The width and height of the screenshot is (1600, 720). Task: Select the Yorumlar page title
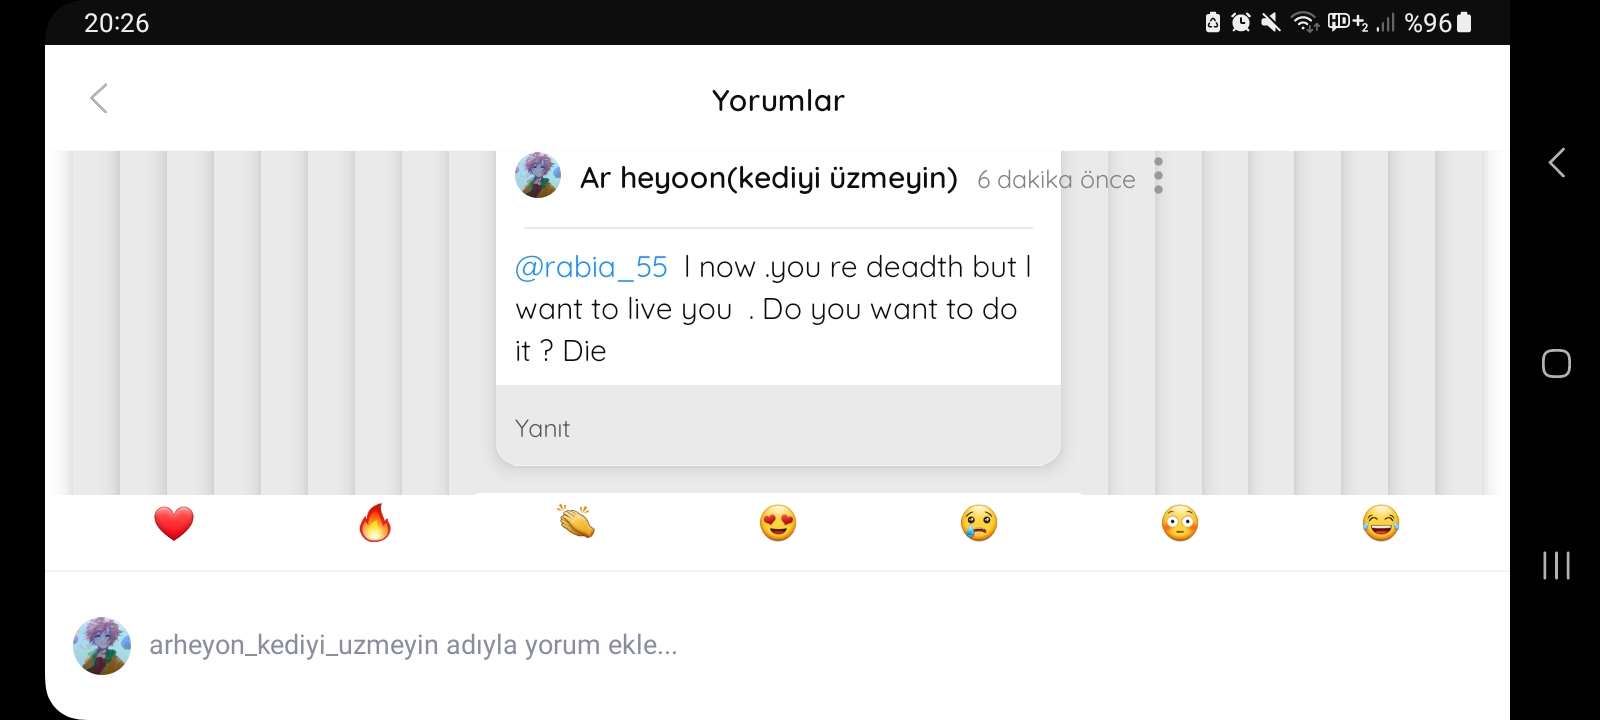(778, 100)
